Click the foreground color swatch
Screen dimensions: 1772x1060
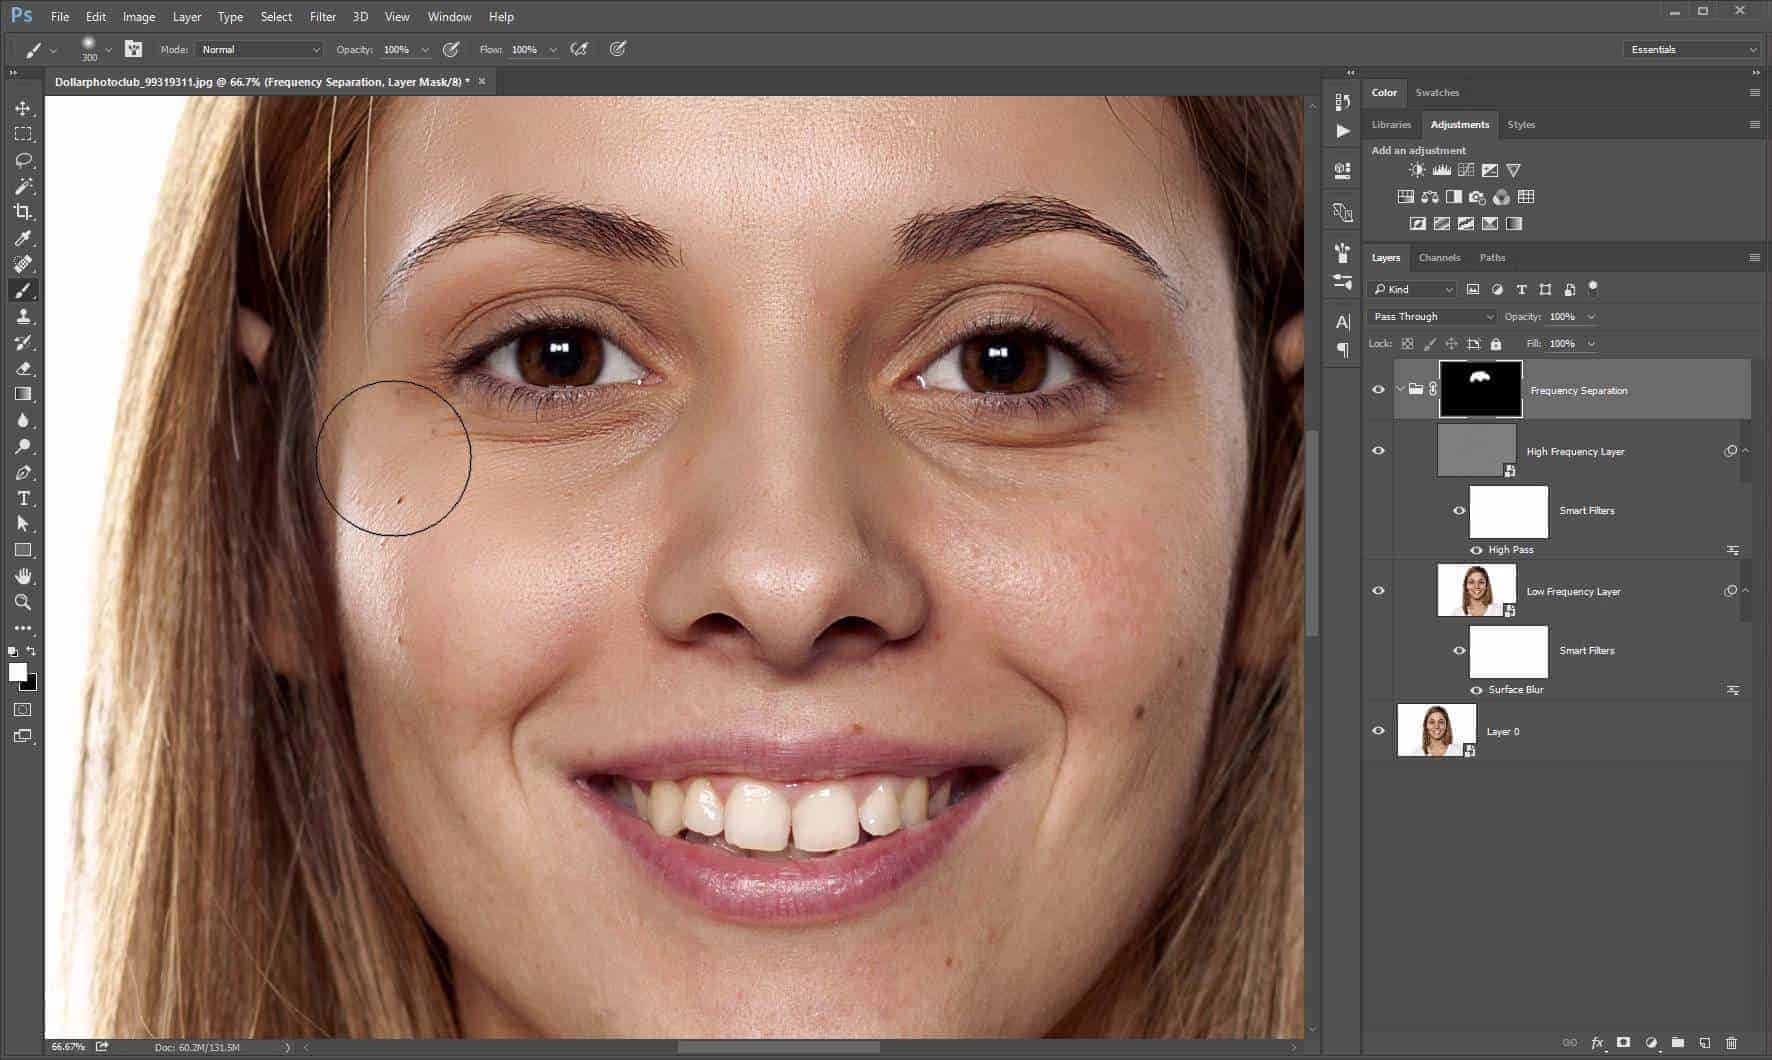[16, 672]
